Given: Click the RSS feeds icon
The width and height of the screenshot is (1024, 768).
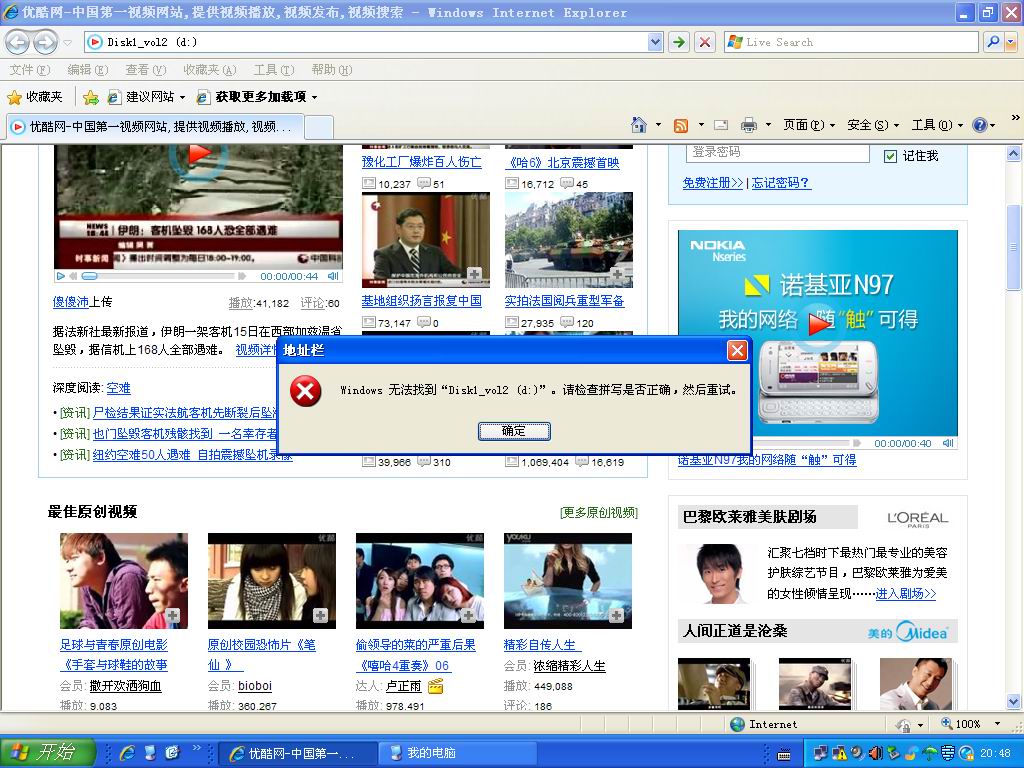Looking at the screenshot, I should tap(681, 125).
